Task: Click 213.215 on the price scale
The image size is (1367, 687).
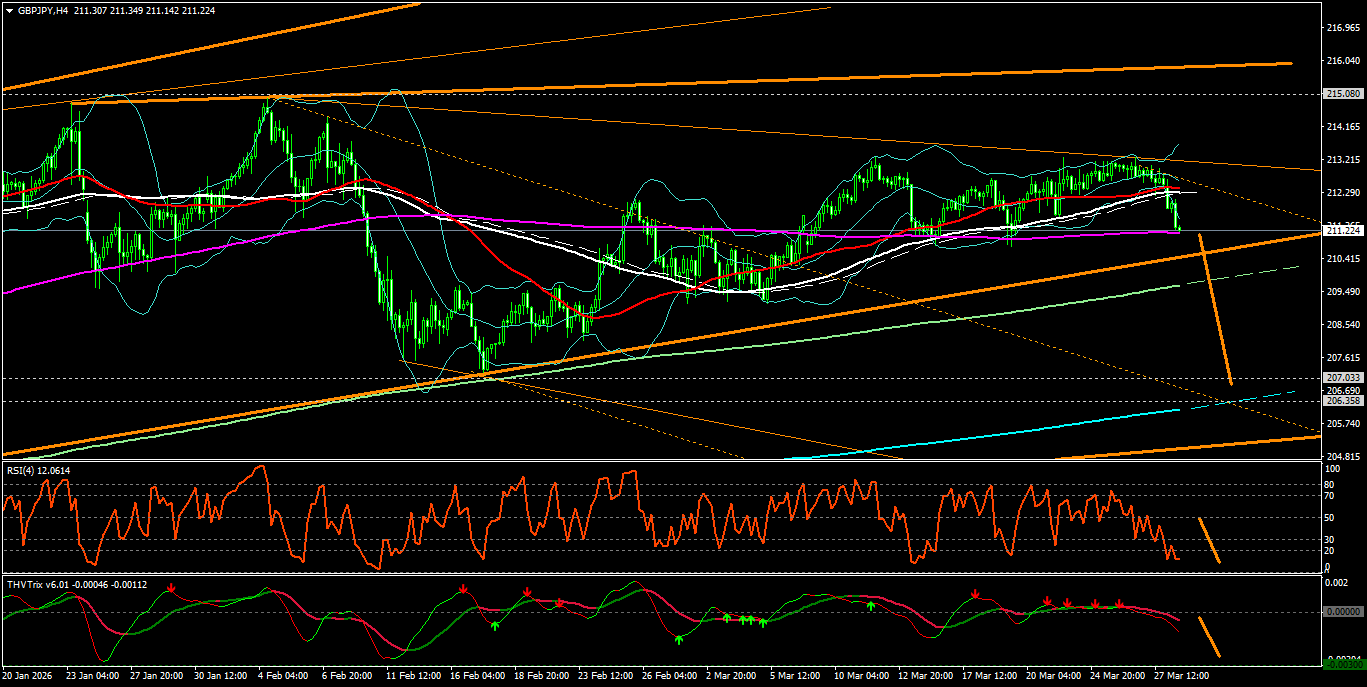Action: [x=1344, y=160]
